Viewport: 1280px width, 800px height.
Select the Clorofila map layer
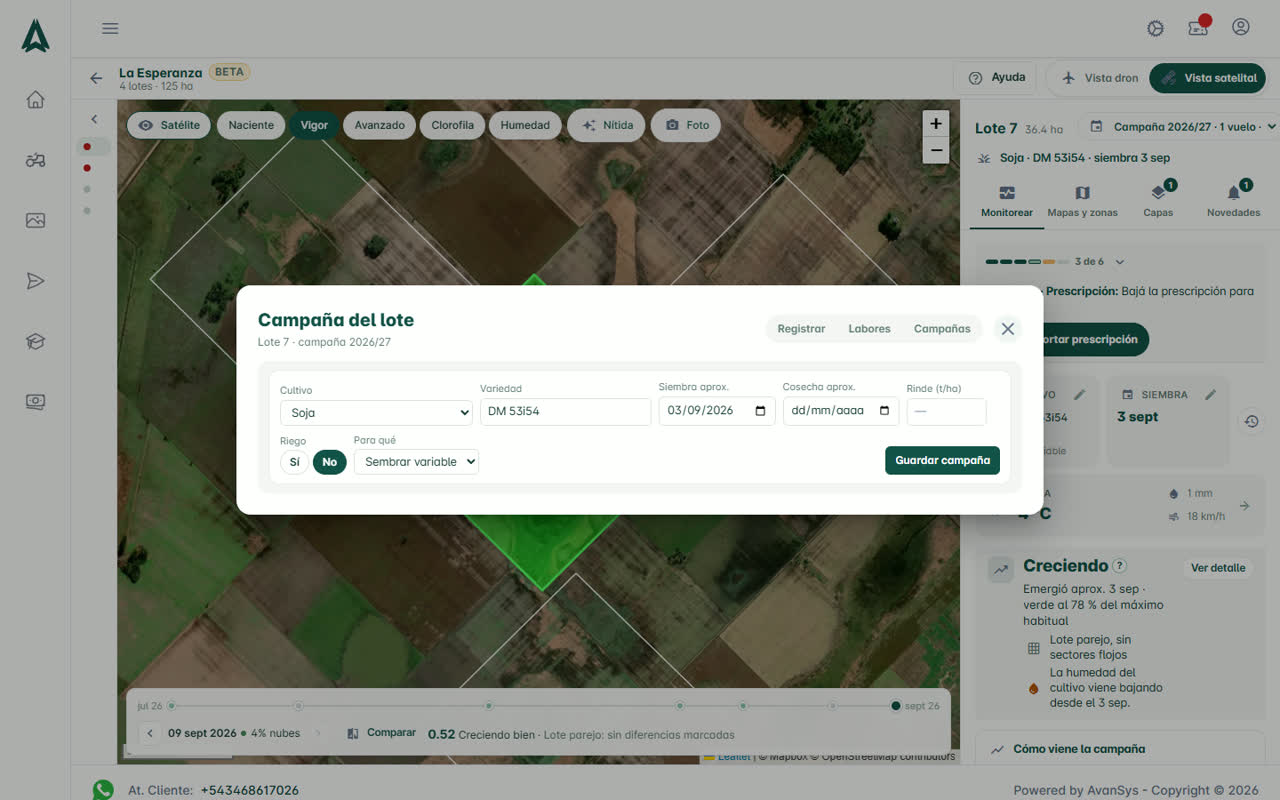point(452,125)
